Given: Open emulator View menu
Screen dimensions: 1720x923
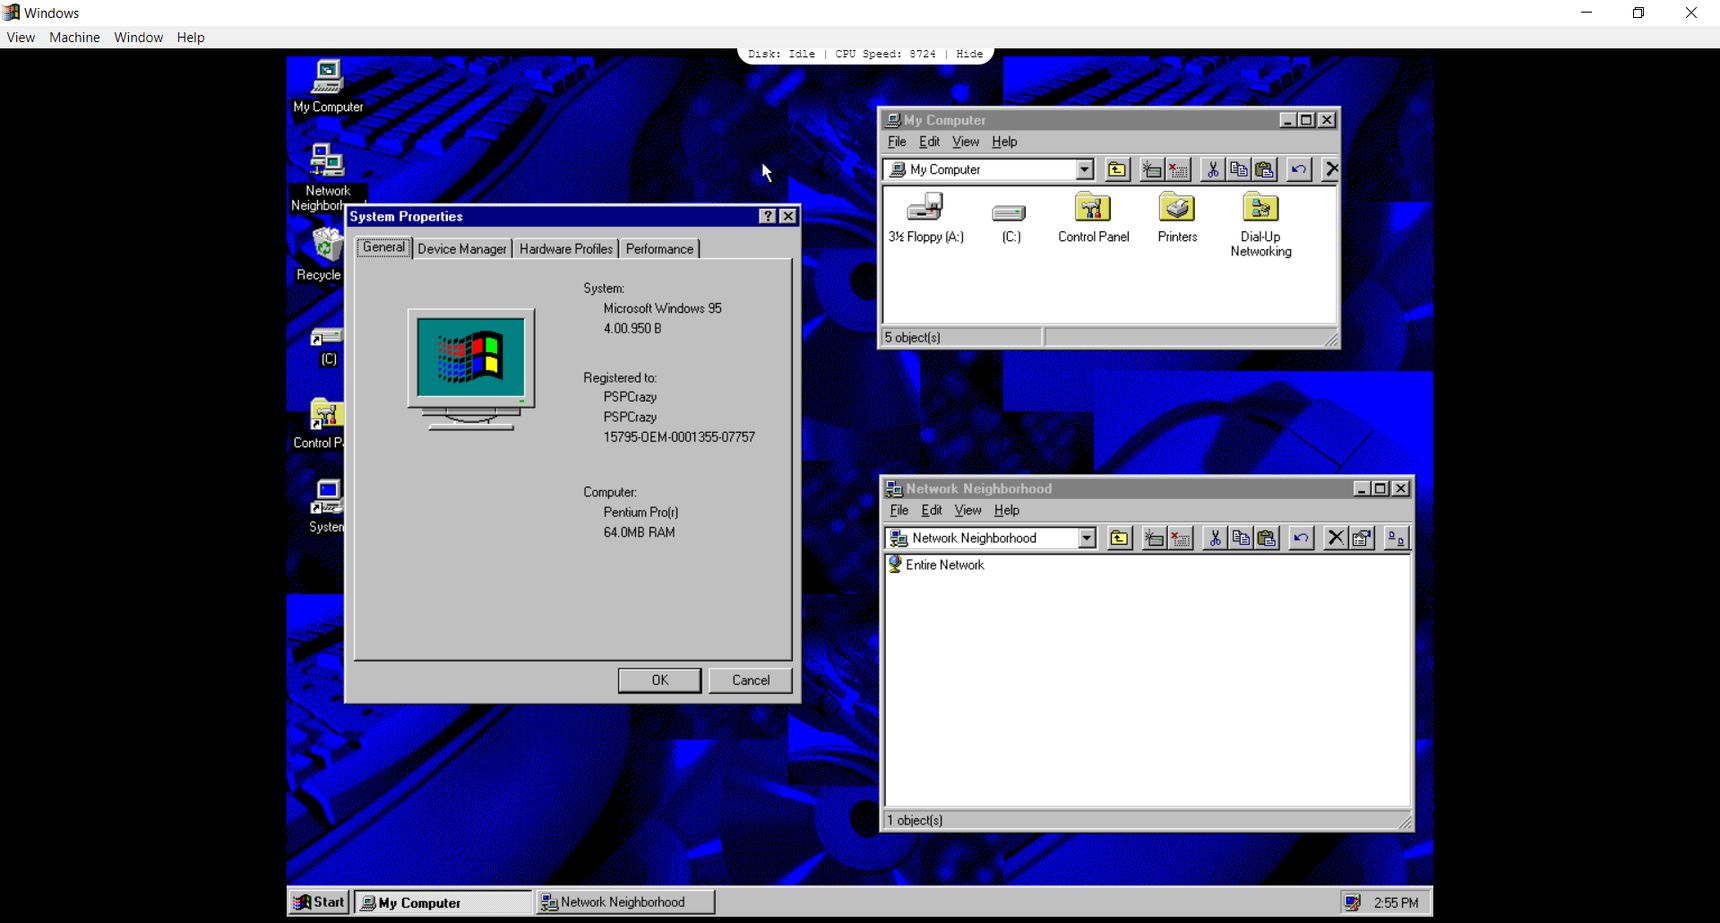Looking at the screenshot, I should pos(21,37).
